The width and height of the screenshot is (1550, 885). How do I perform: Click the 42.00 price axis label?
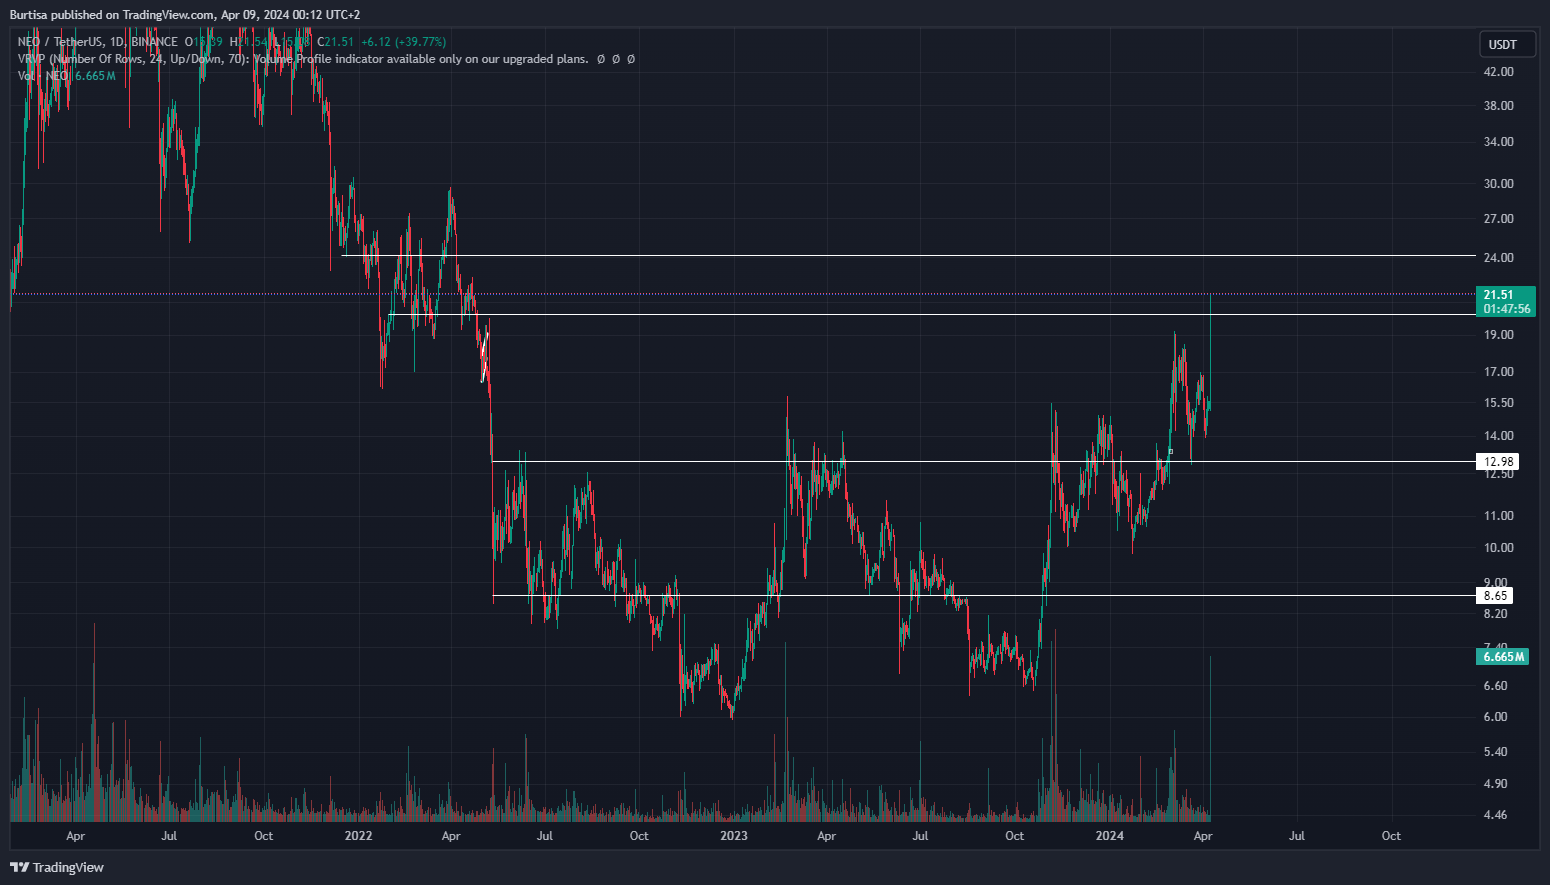pos(1498,72)
